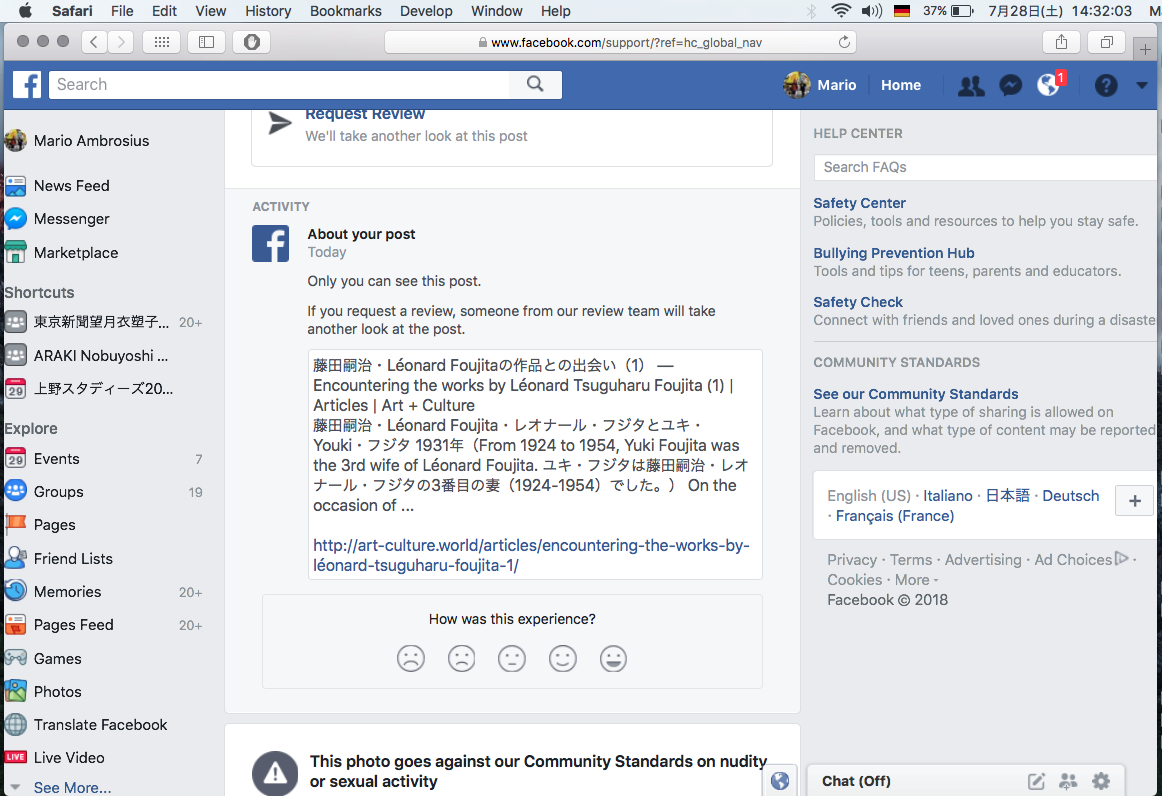Open Pages Feed in sidebar

73,626
